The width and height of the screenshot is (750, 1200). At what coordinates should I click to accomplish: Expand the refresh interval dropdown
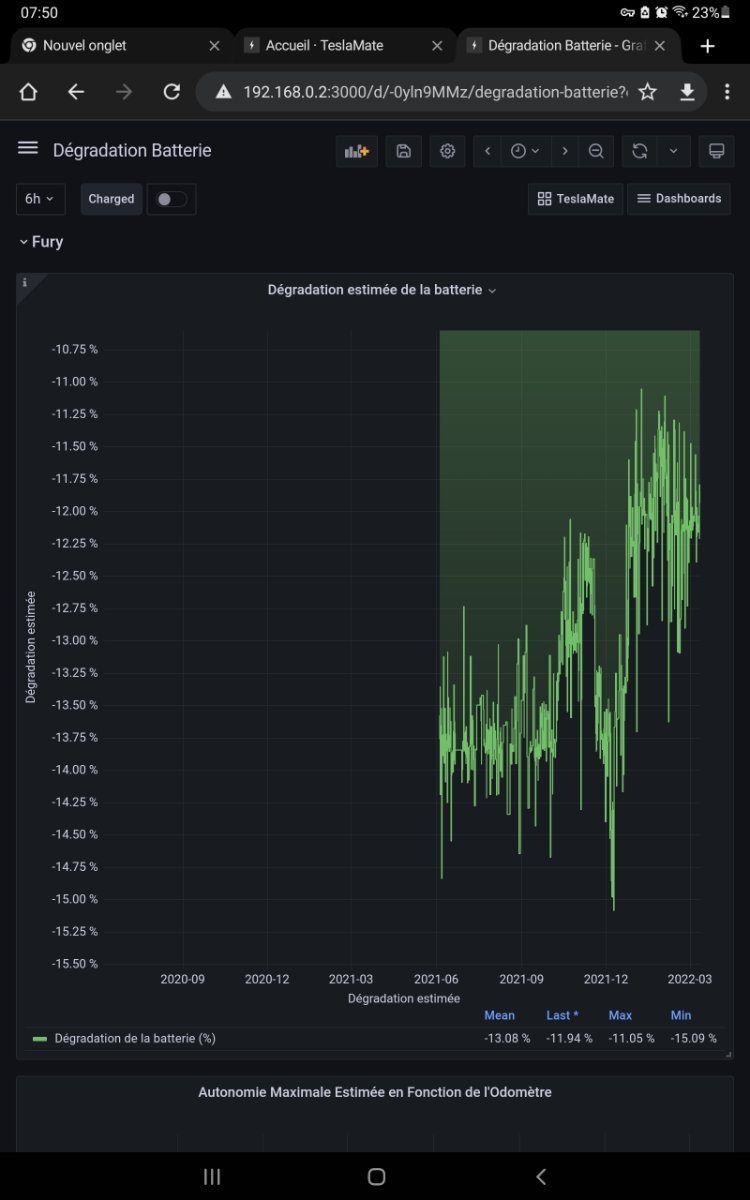click(673, 151)
